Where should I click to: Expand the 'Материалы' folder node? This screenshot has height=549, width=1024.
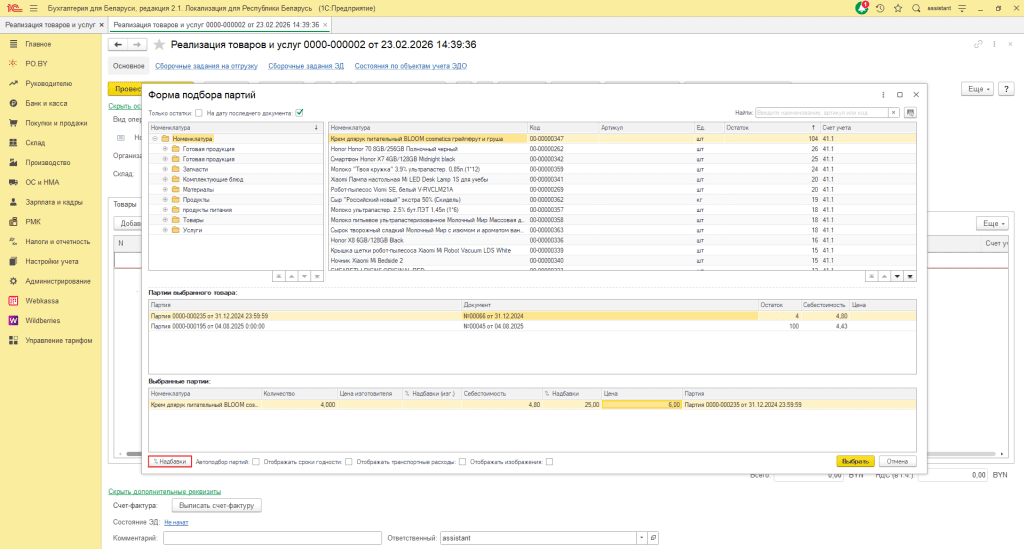click(x=165, y=189)
